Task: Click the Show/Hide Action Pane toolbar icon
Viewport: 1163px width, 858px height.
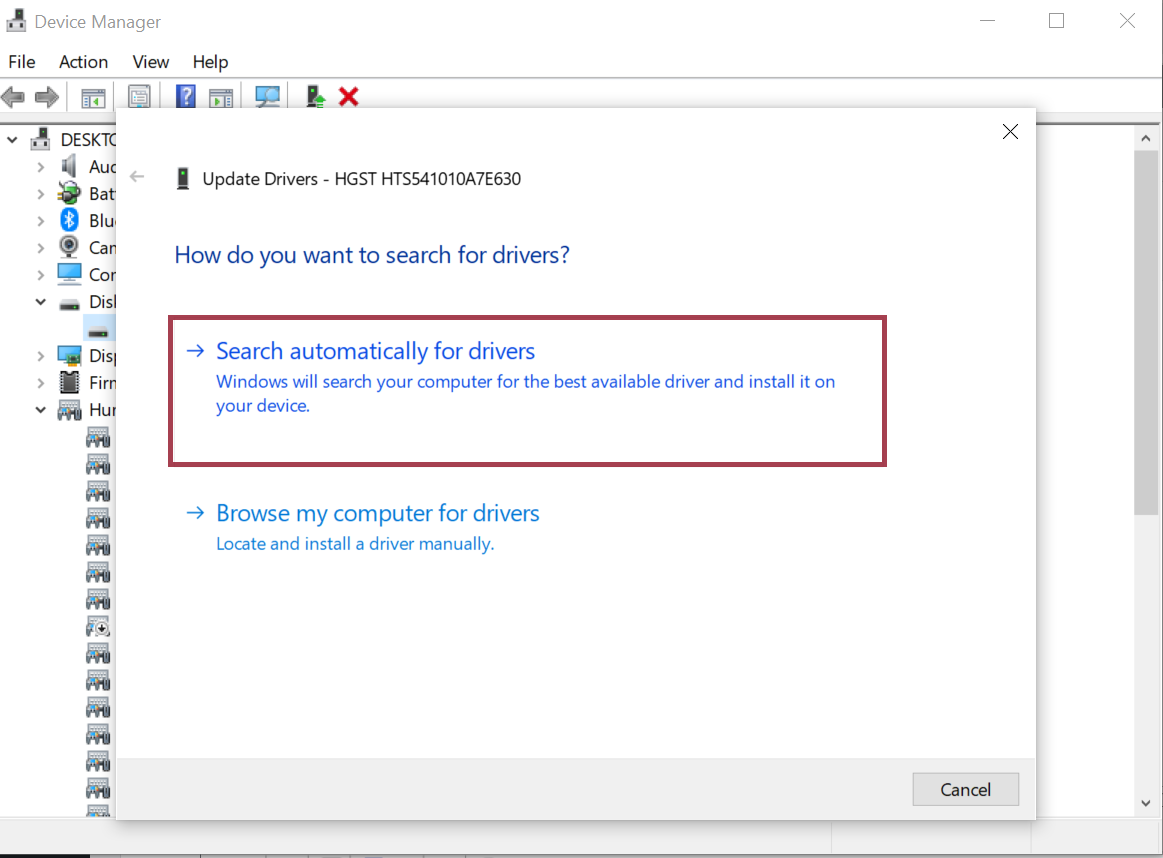Action: [x=221, y=97]
